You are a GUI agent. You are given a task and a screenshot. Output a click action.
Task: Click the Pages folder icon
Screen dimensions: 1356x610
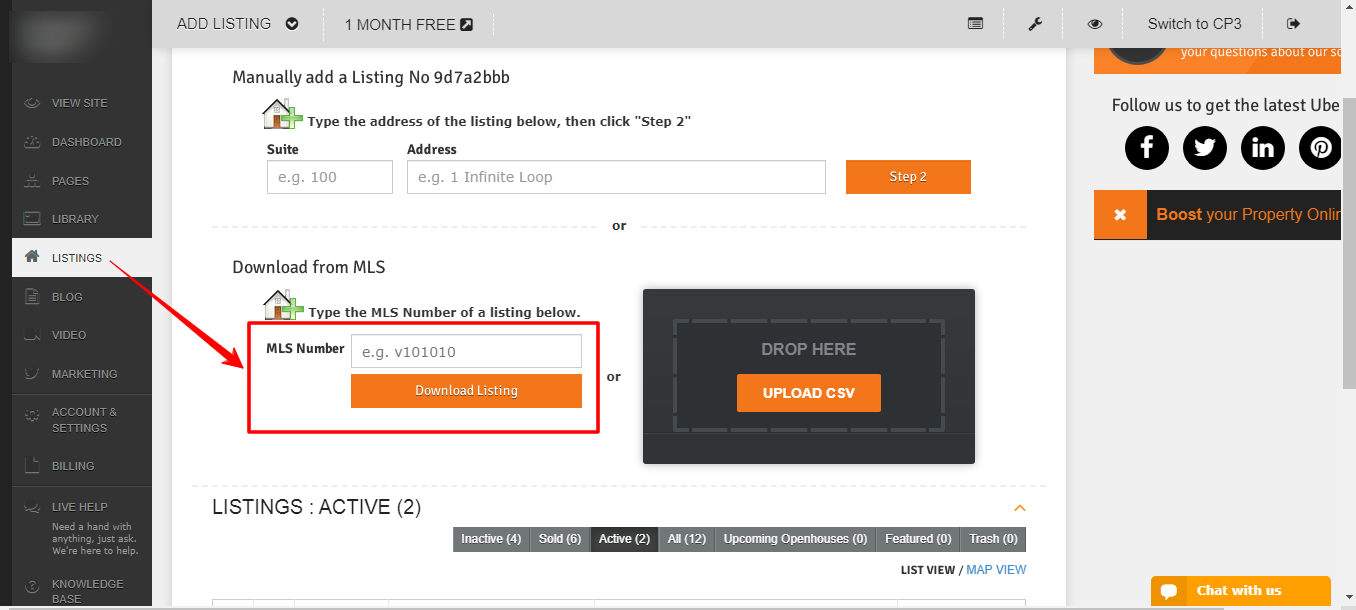(x=32, y=181)
